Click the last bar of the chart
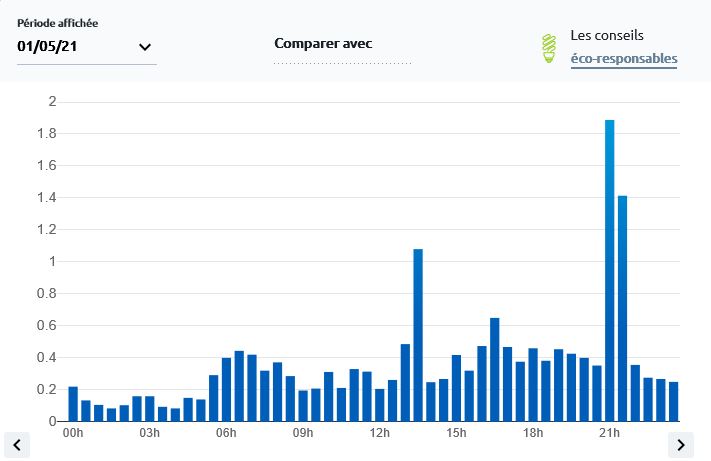The width and height of the screenshot is (711, 461). pos(673,401)
